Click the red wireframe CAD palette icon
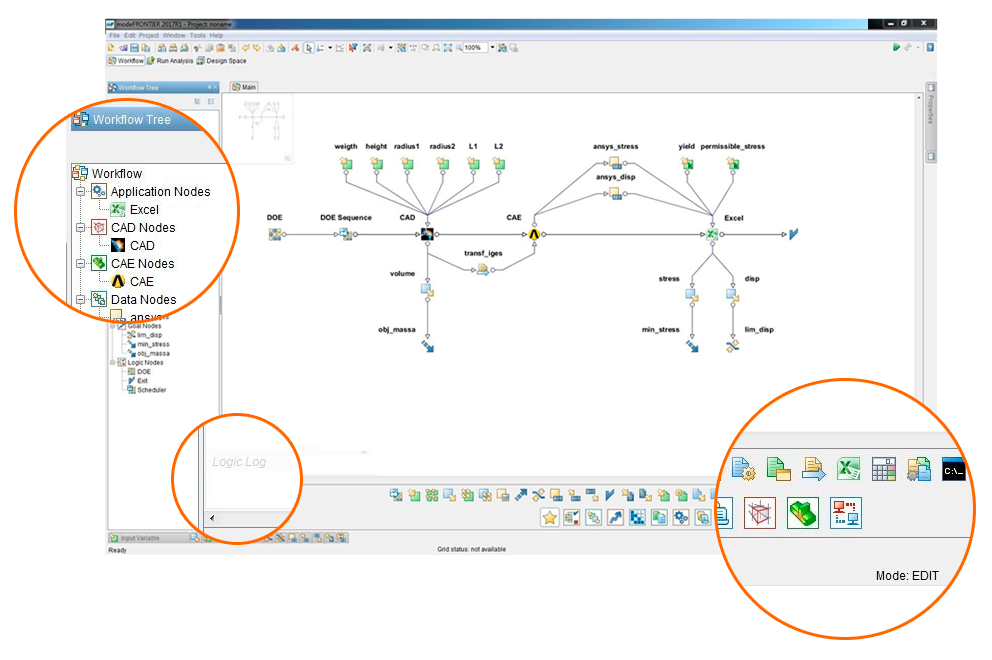 (x=760, y=513)
